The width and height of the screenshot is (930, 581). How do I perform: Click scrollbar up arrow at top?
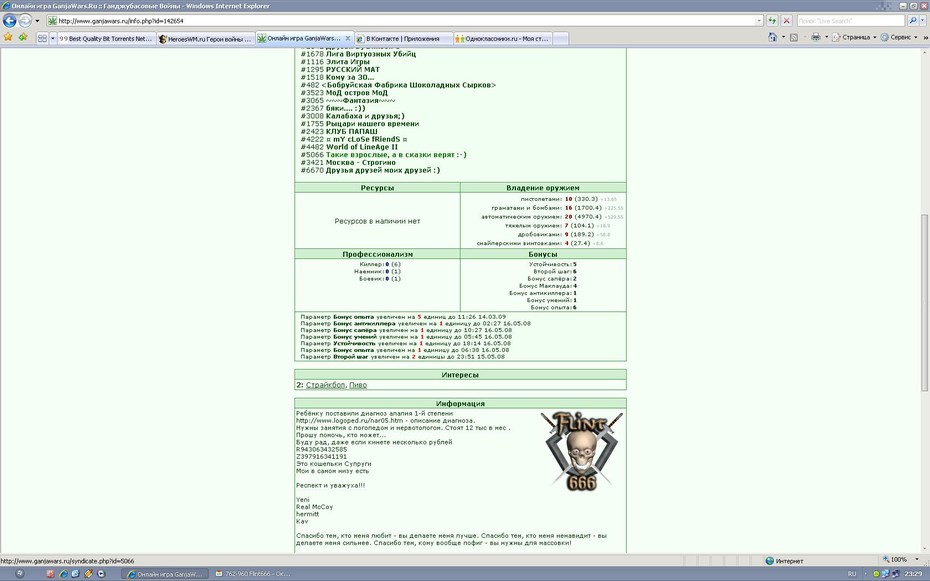[x=924, y=52]
